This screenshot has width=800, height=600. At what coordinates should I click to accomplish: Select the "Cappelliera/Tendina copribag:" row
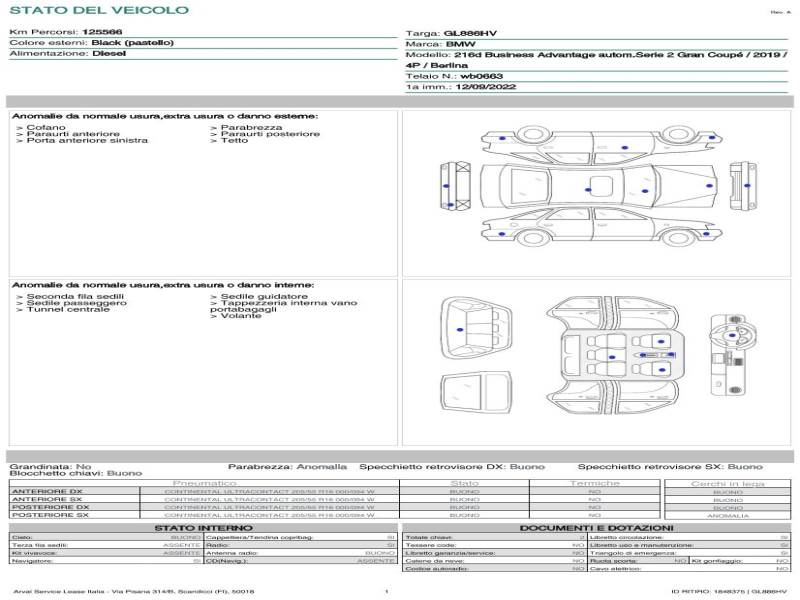[x=301, y=538]
